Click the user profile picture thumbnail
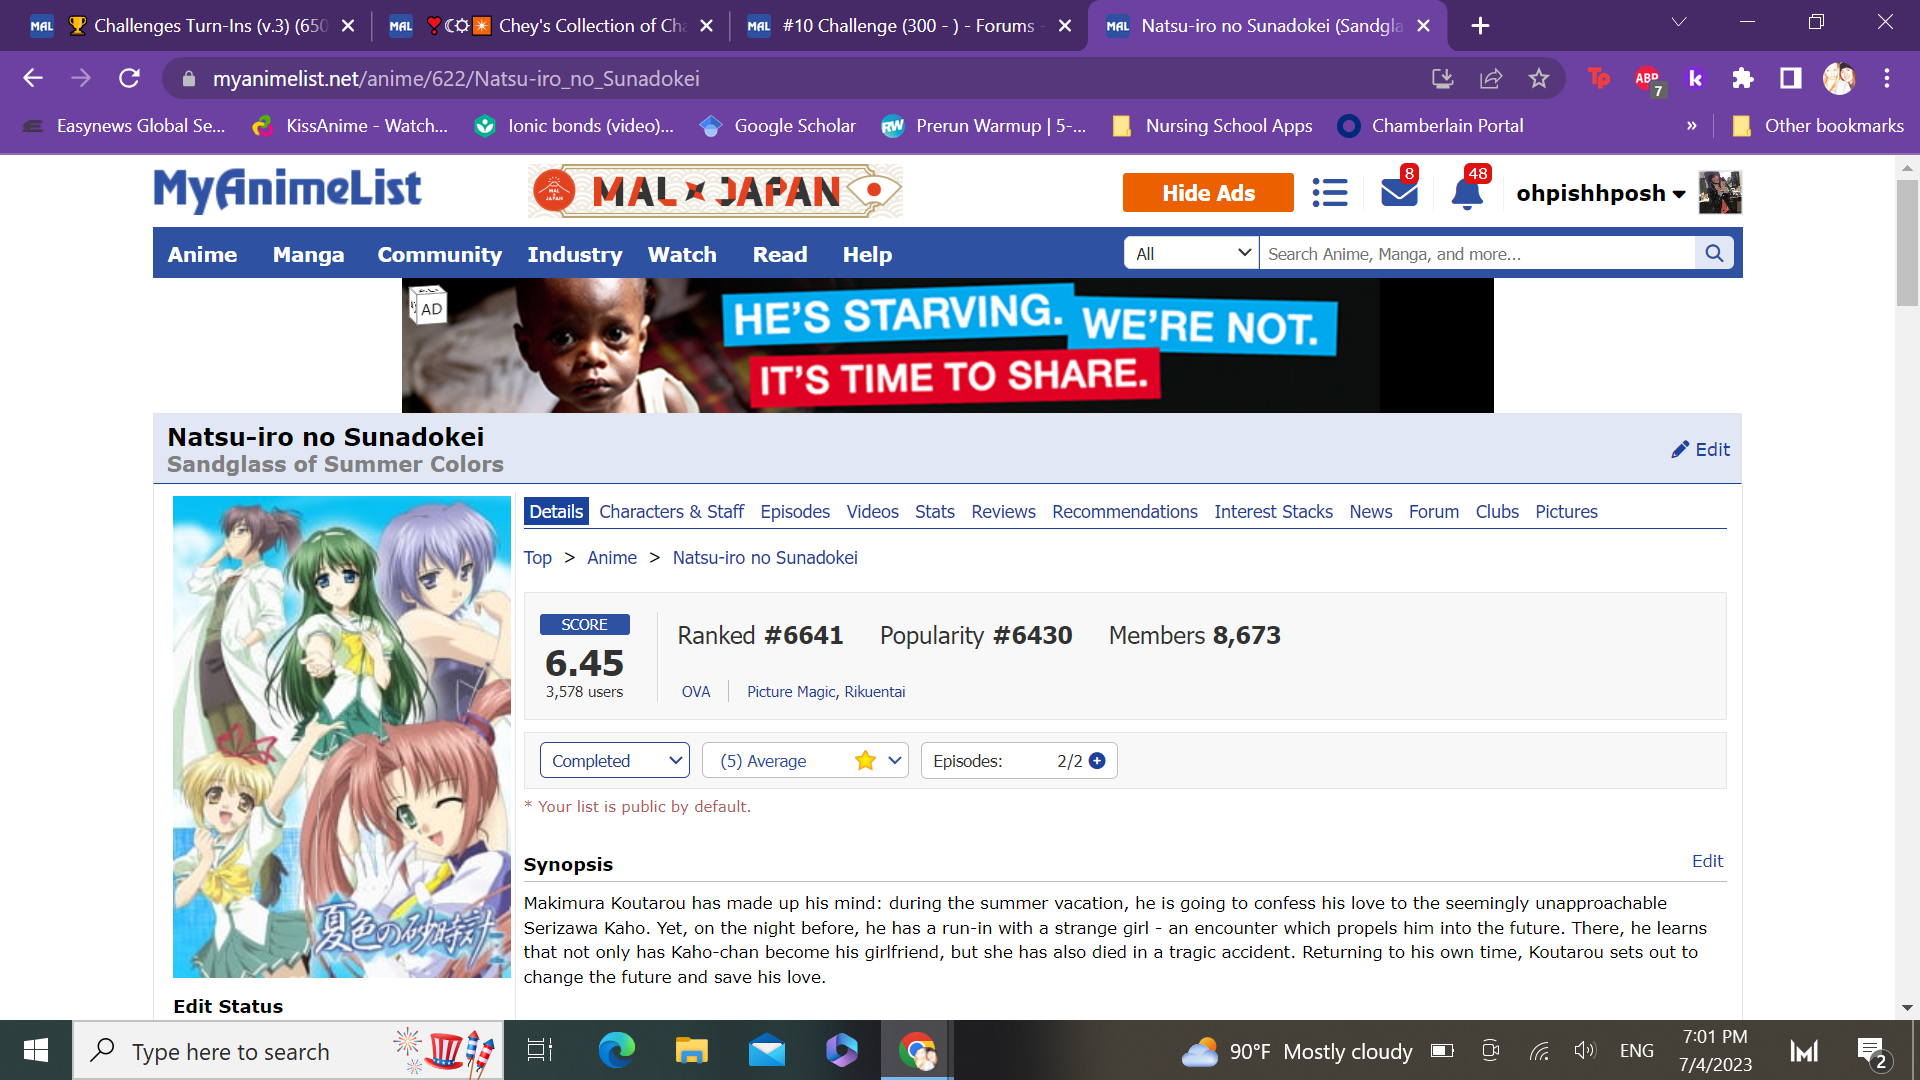The width and height of the screenshot is (1920, 1080). (1720, 192)
